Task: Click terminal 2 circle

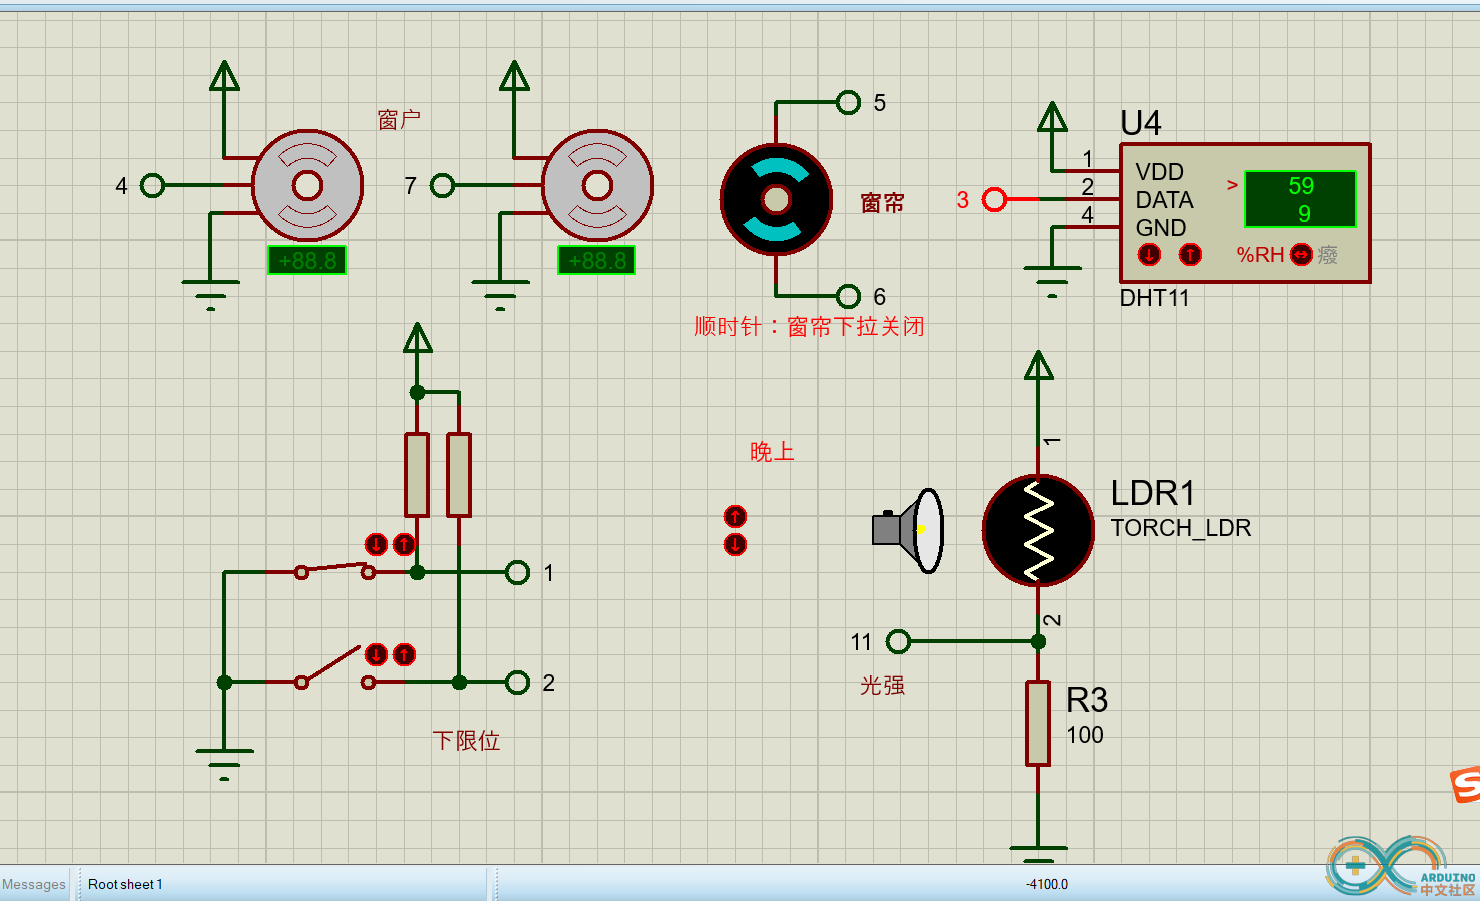Action: coord(517,682)
